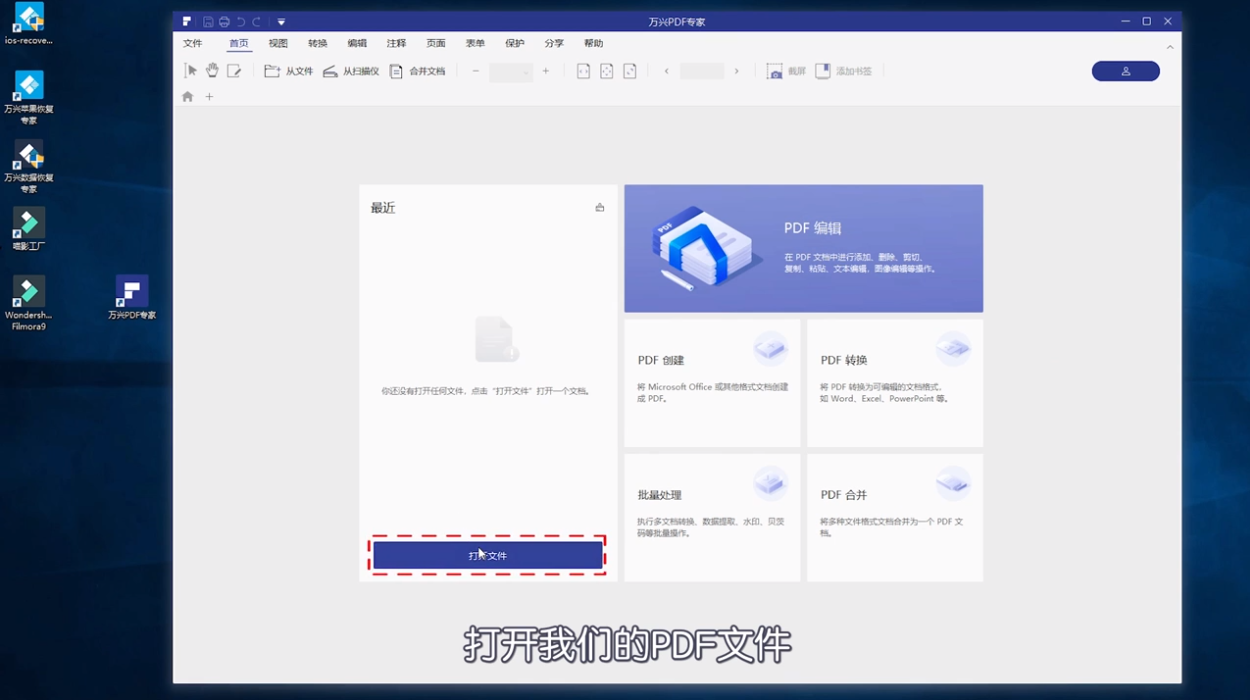This screenshot has width=1250, height=700.
Task: Click the ios-recovery desktop shortcut
Action: (28, 24)
